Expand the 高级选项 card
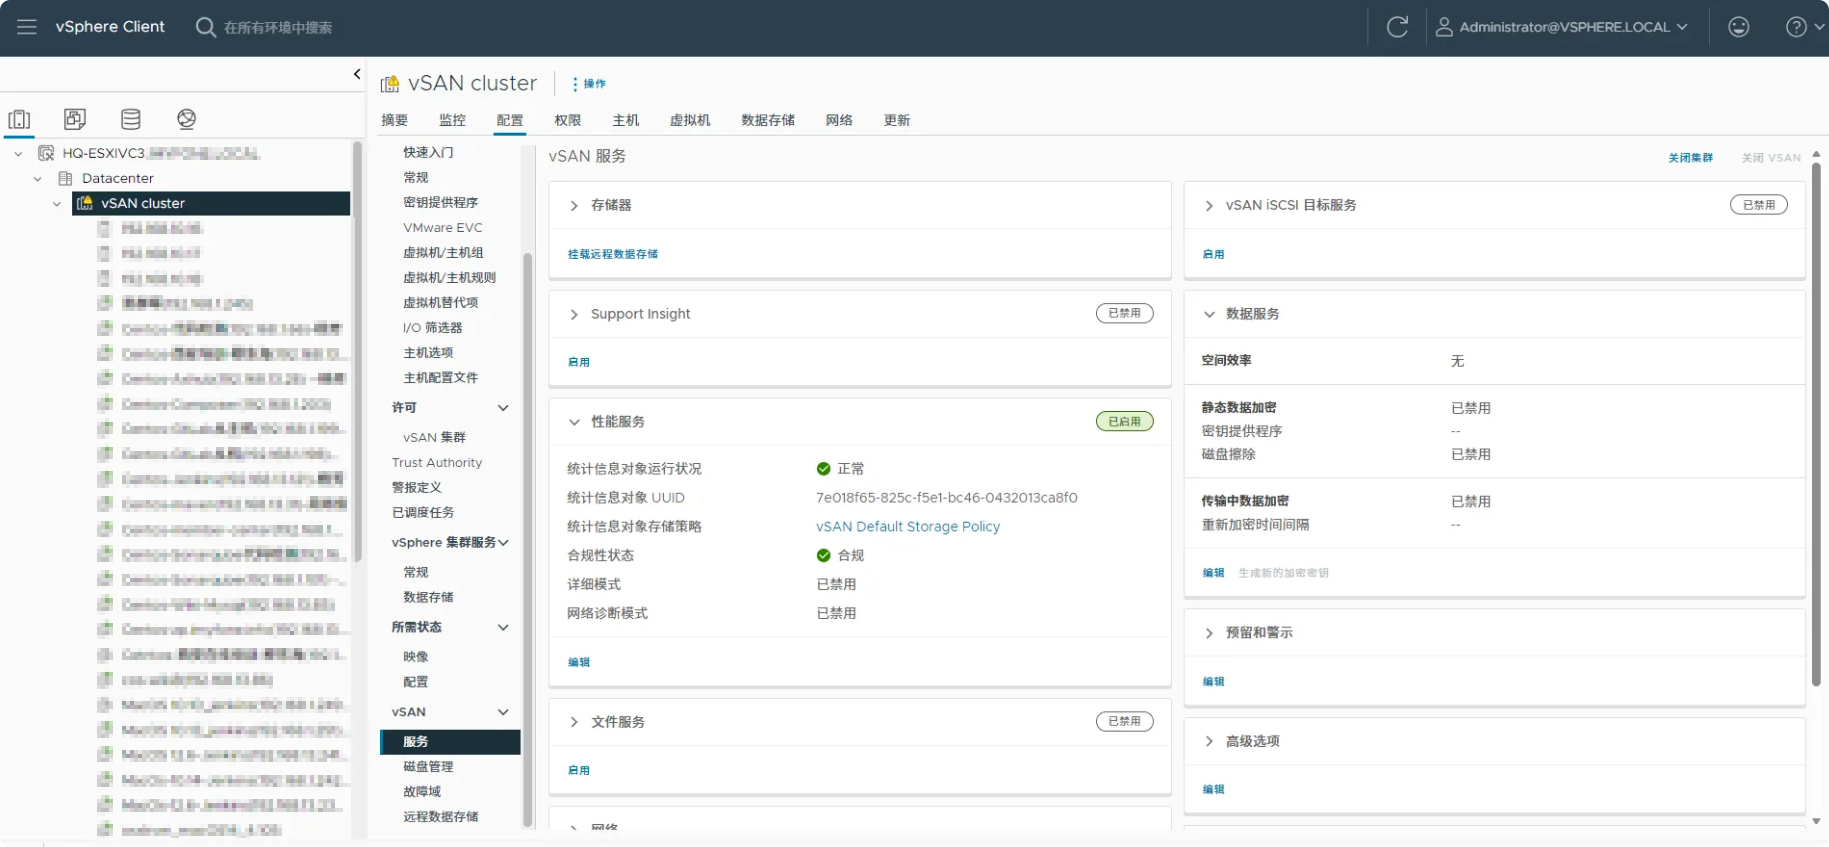Image resolution: width=1829 pixels, height=847 pixels. coord(1209,741)
